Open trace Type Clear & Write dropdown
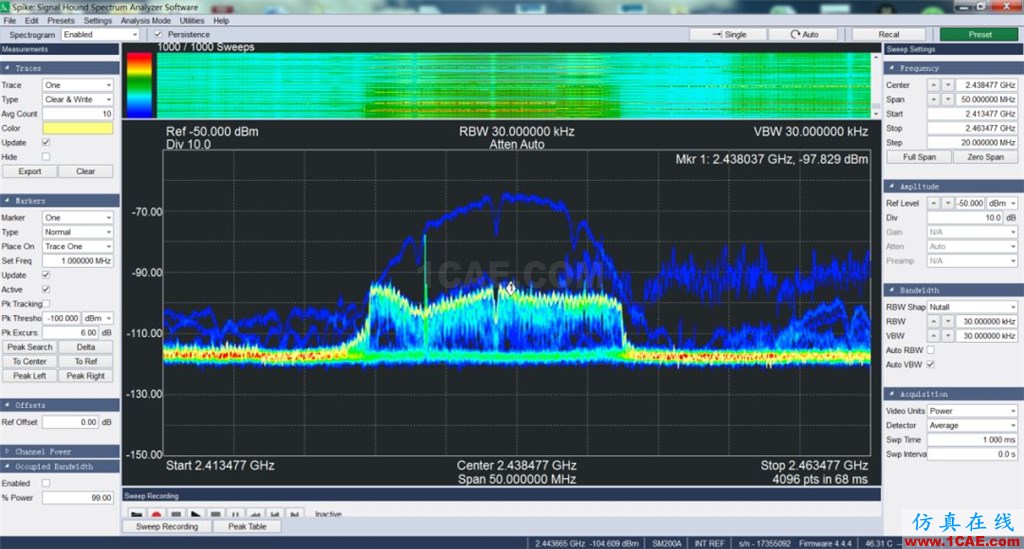The height and width of the screenshot is (549, 1024). [78, 99]
